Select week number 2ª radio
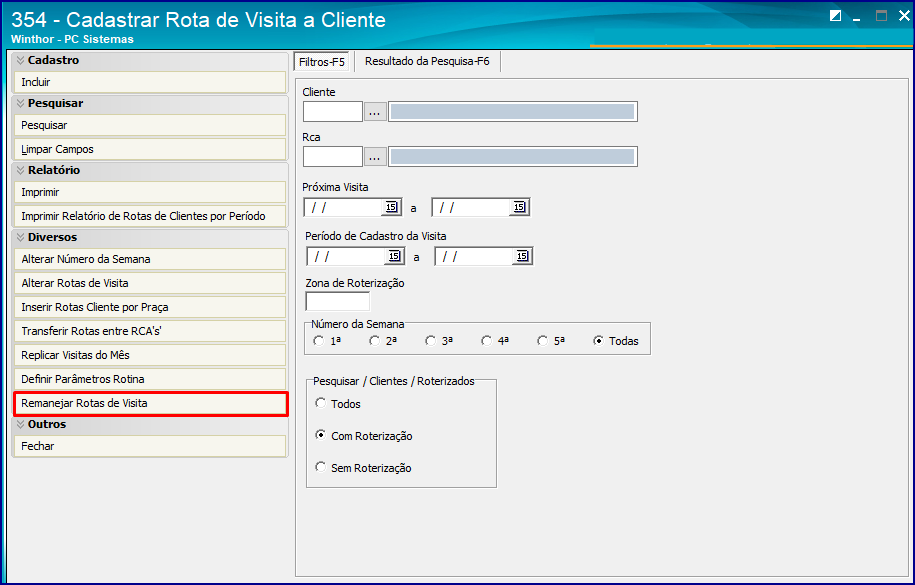915x585 pixels. coord(375,340)
